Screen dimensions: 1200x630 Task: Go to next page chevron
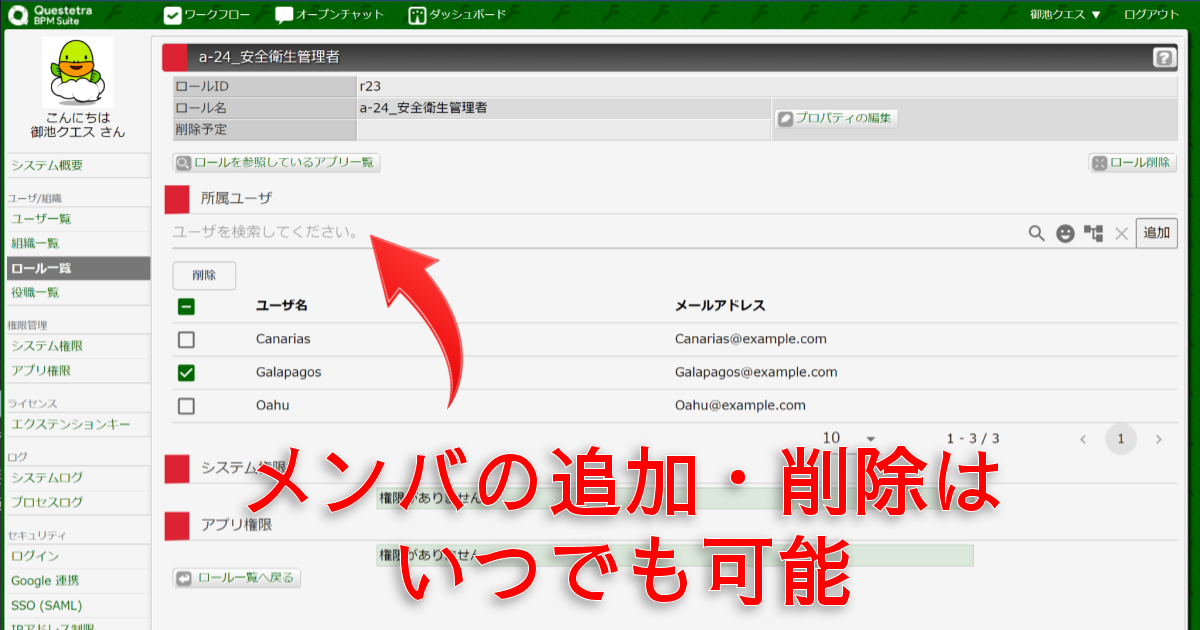(x=1158, y=439)
